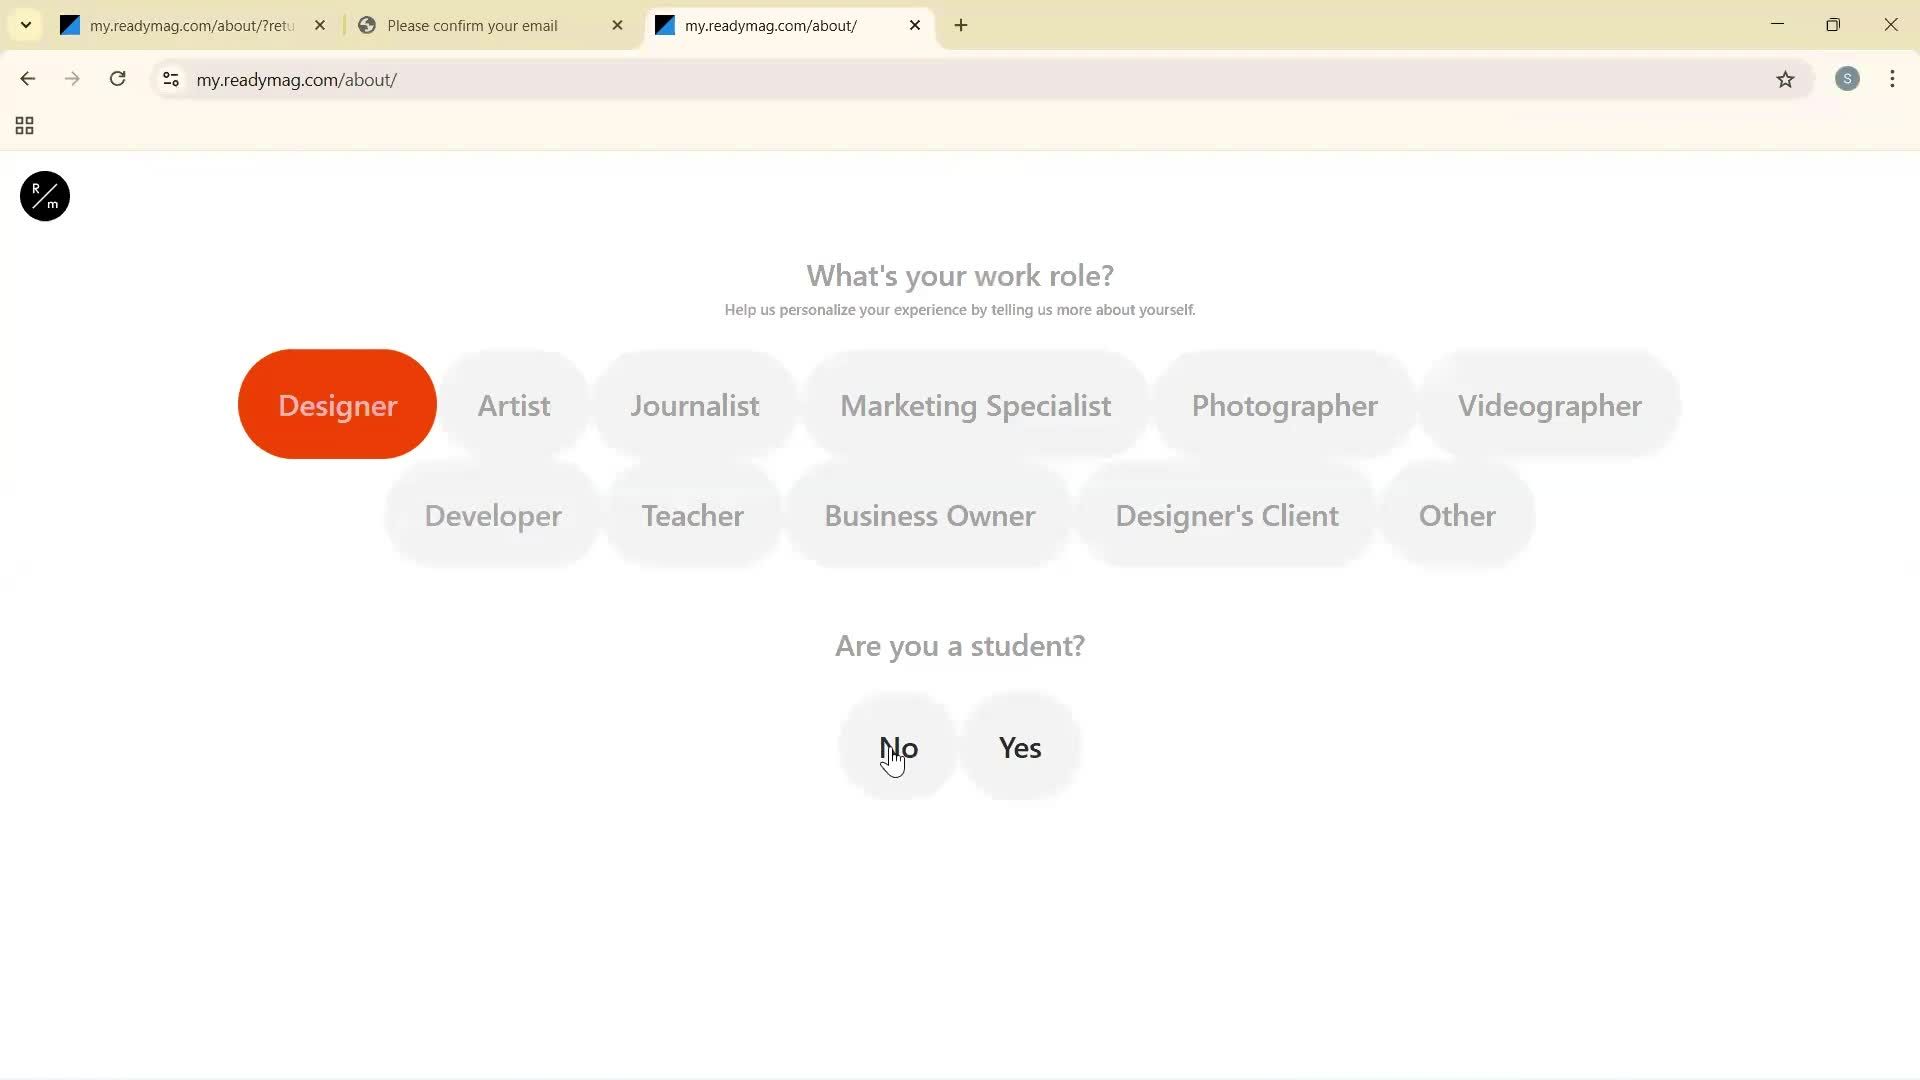Click the browser back arrow
The height and width of the screenshot is (1080, 1920).
coord(27,79)
